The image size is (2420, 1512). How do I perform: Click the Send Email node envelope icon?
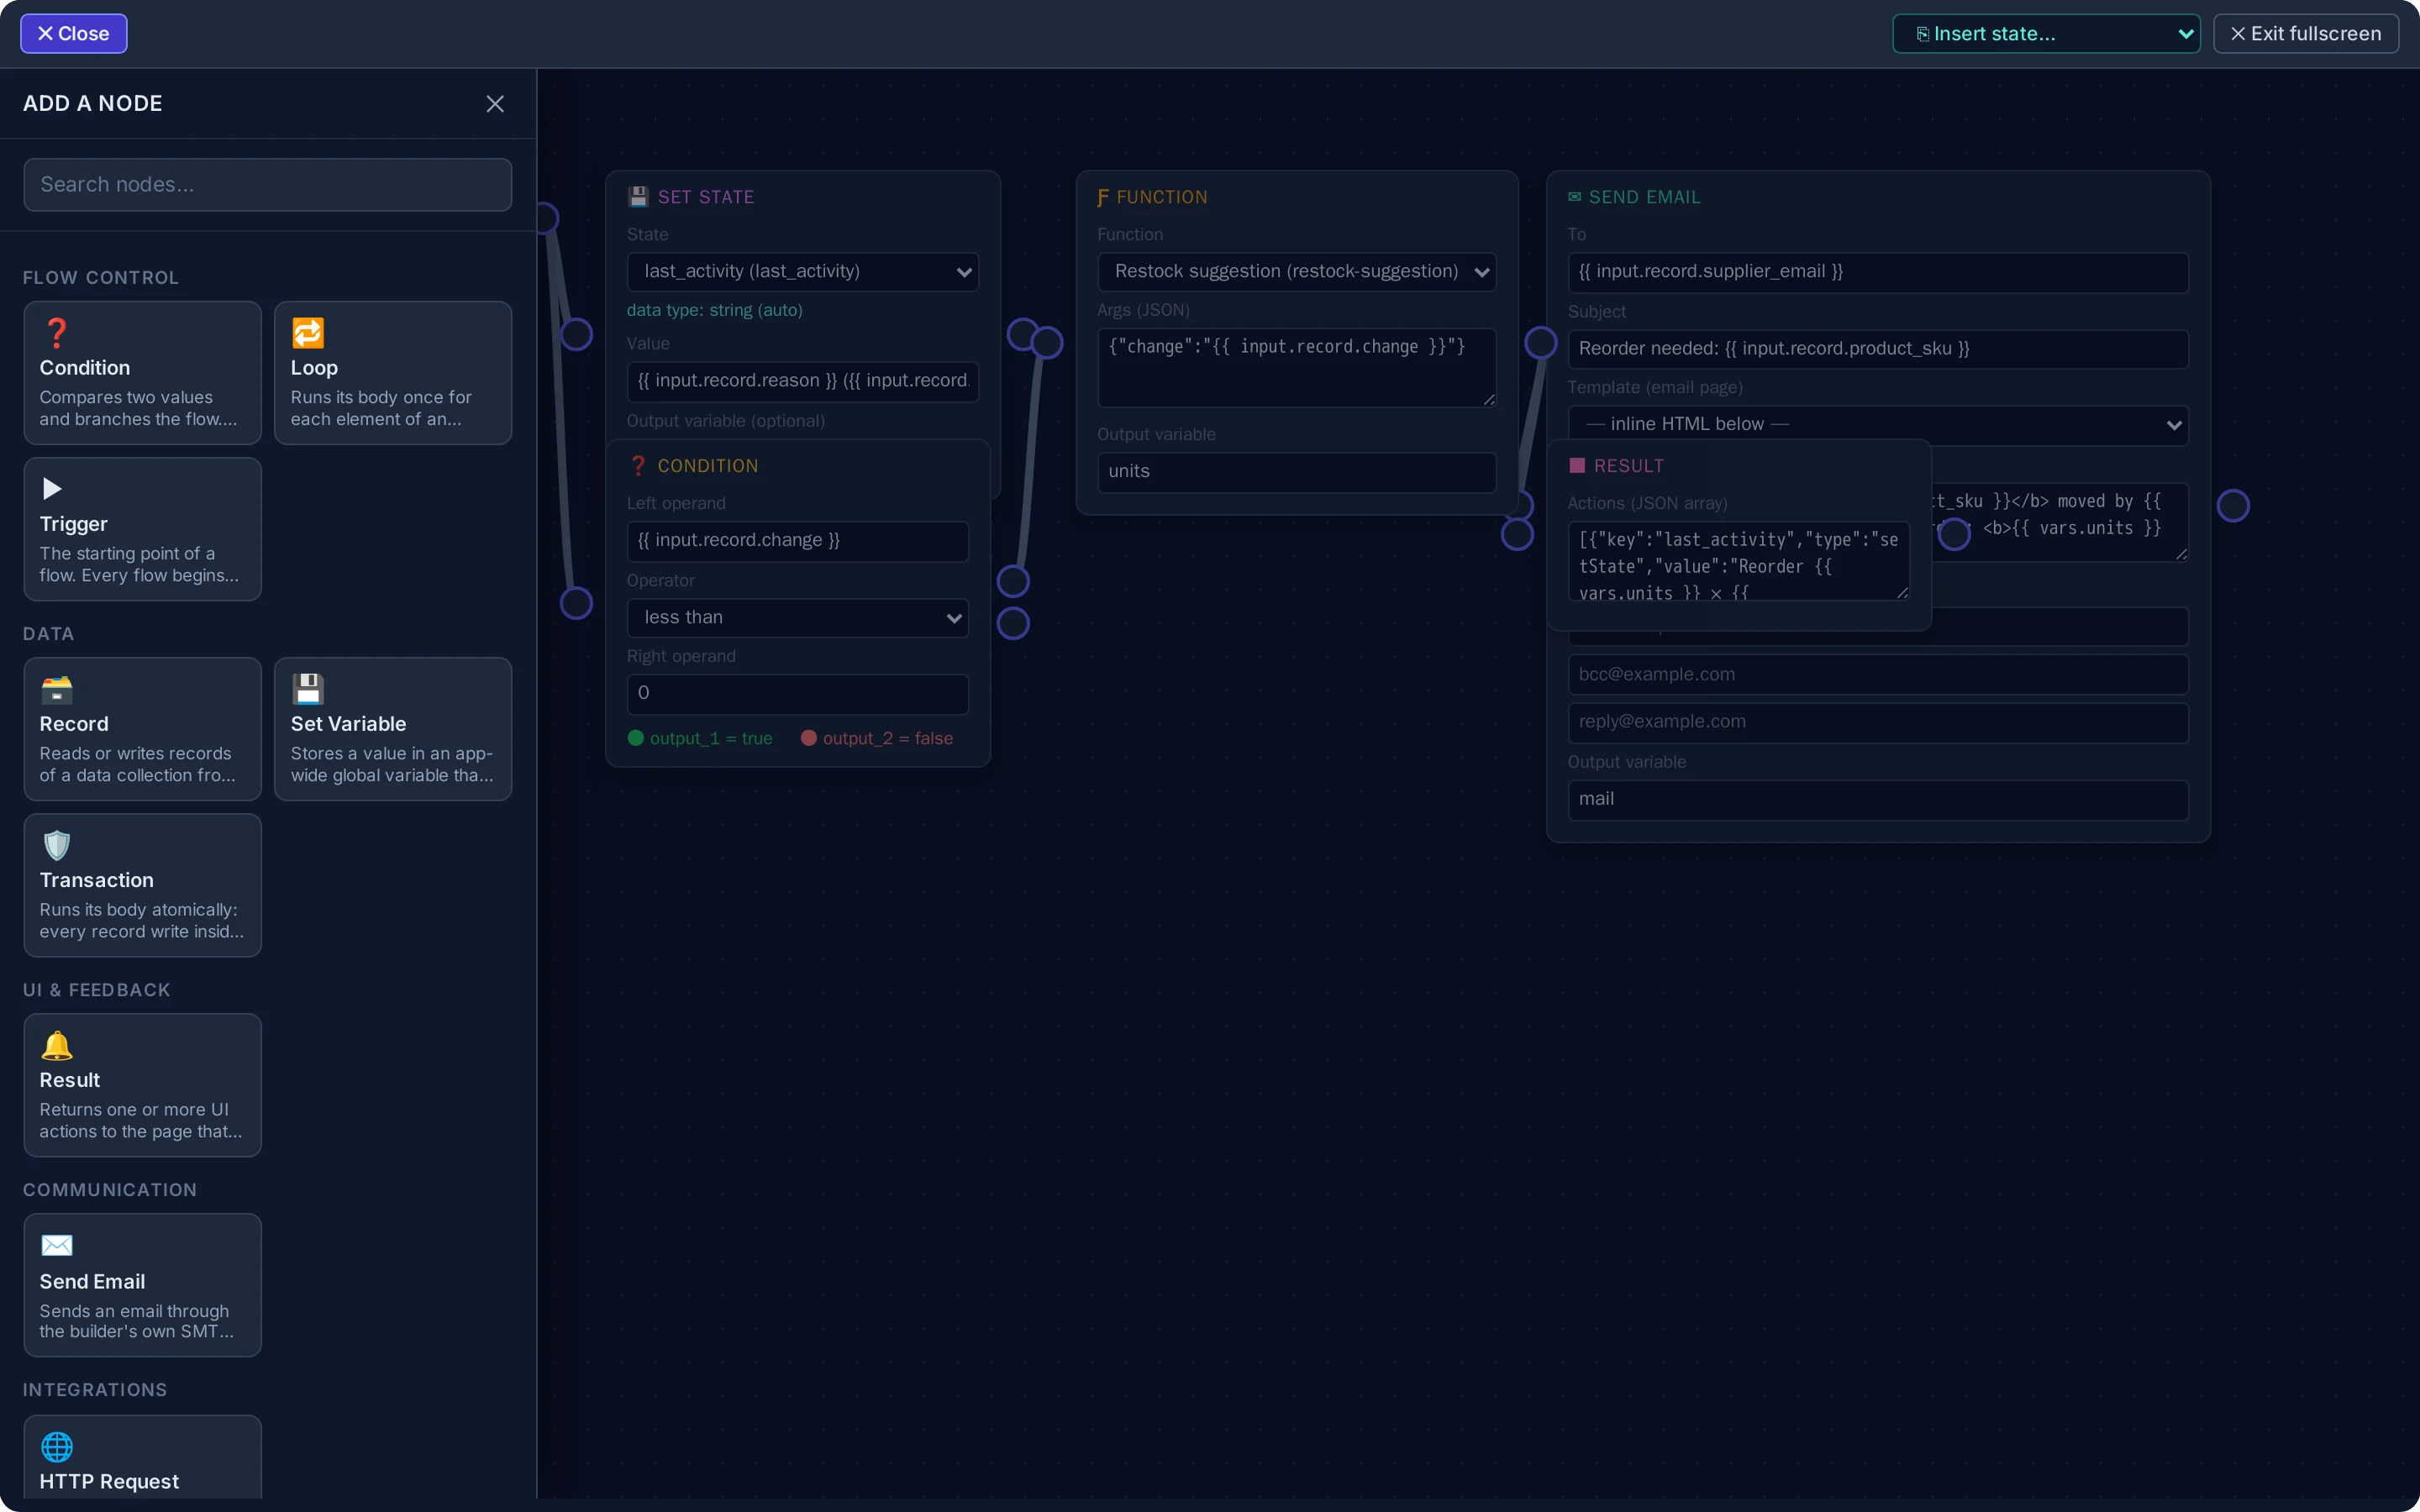1574,197
